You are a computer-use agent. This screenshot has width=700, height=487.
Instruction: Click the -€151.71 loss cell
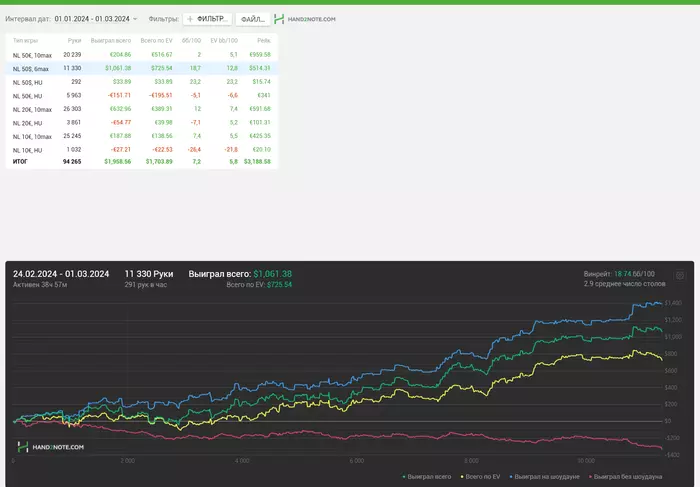119,95
